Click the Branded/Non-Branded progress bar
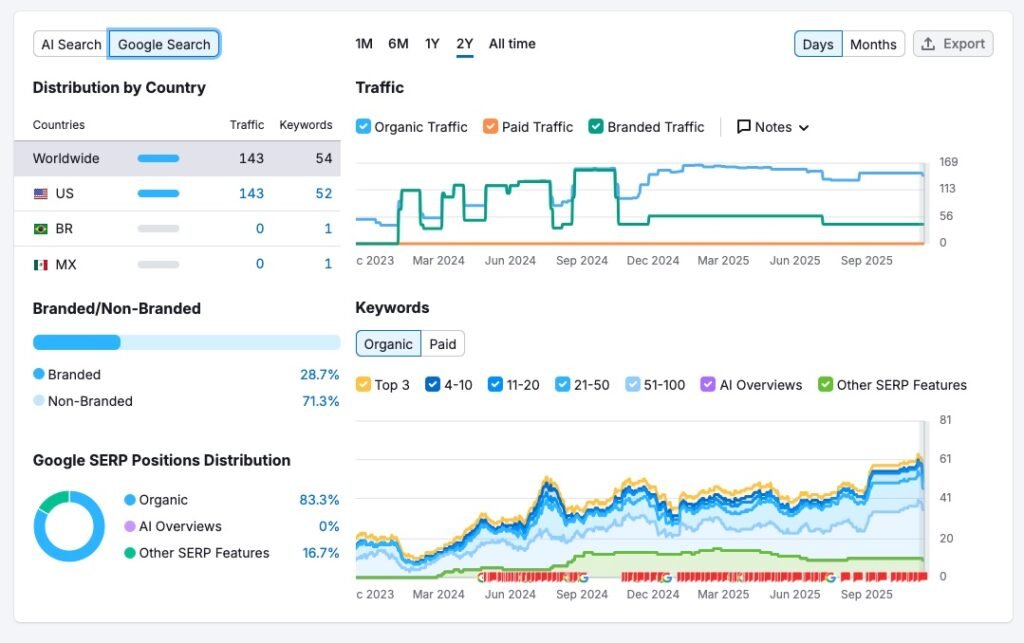Screen dimensions: 1024x643 (x=186, y=342)
